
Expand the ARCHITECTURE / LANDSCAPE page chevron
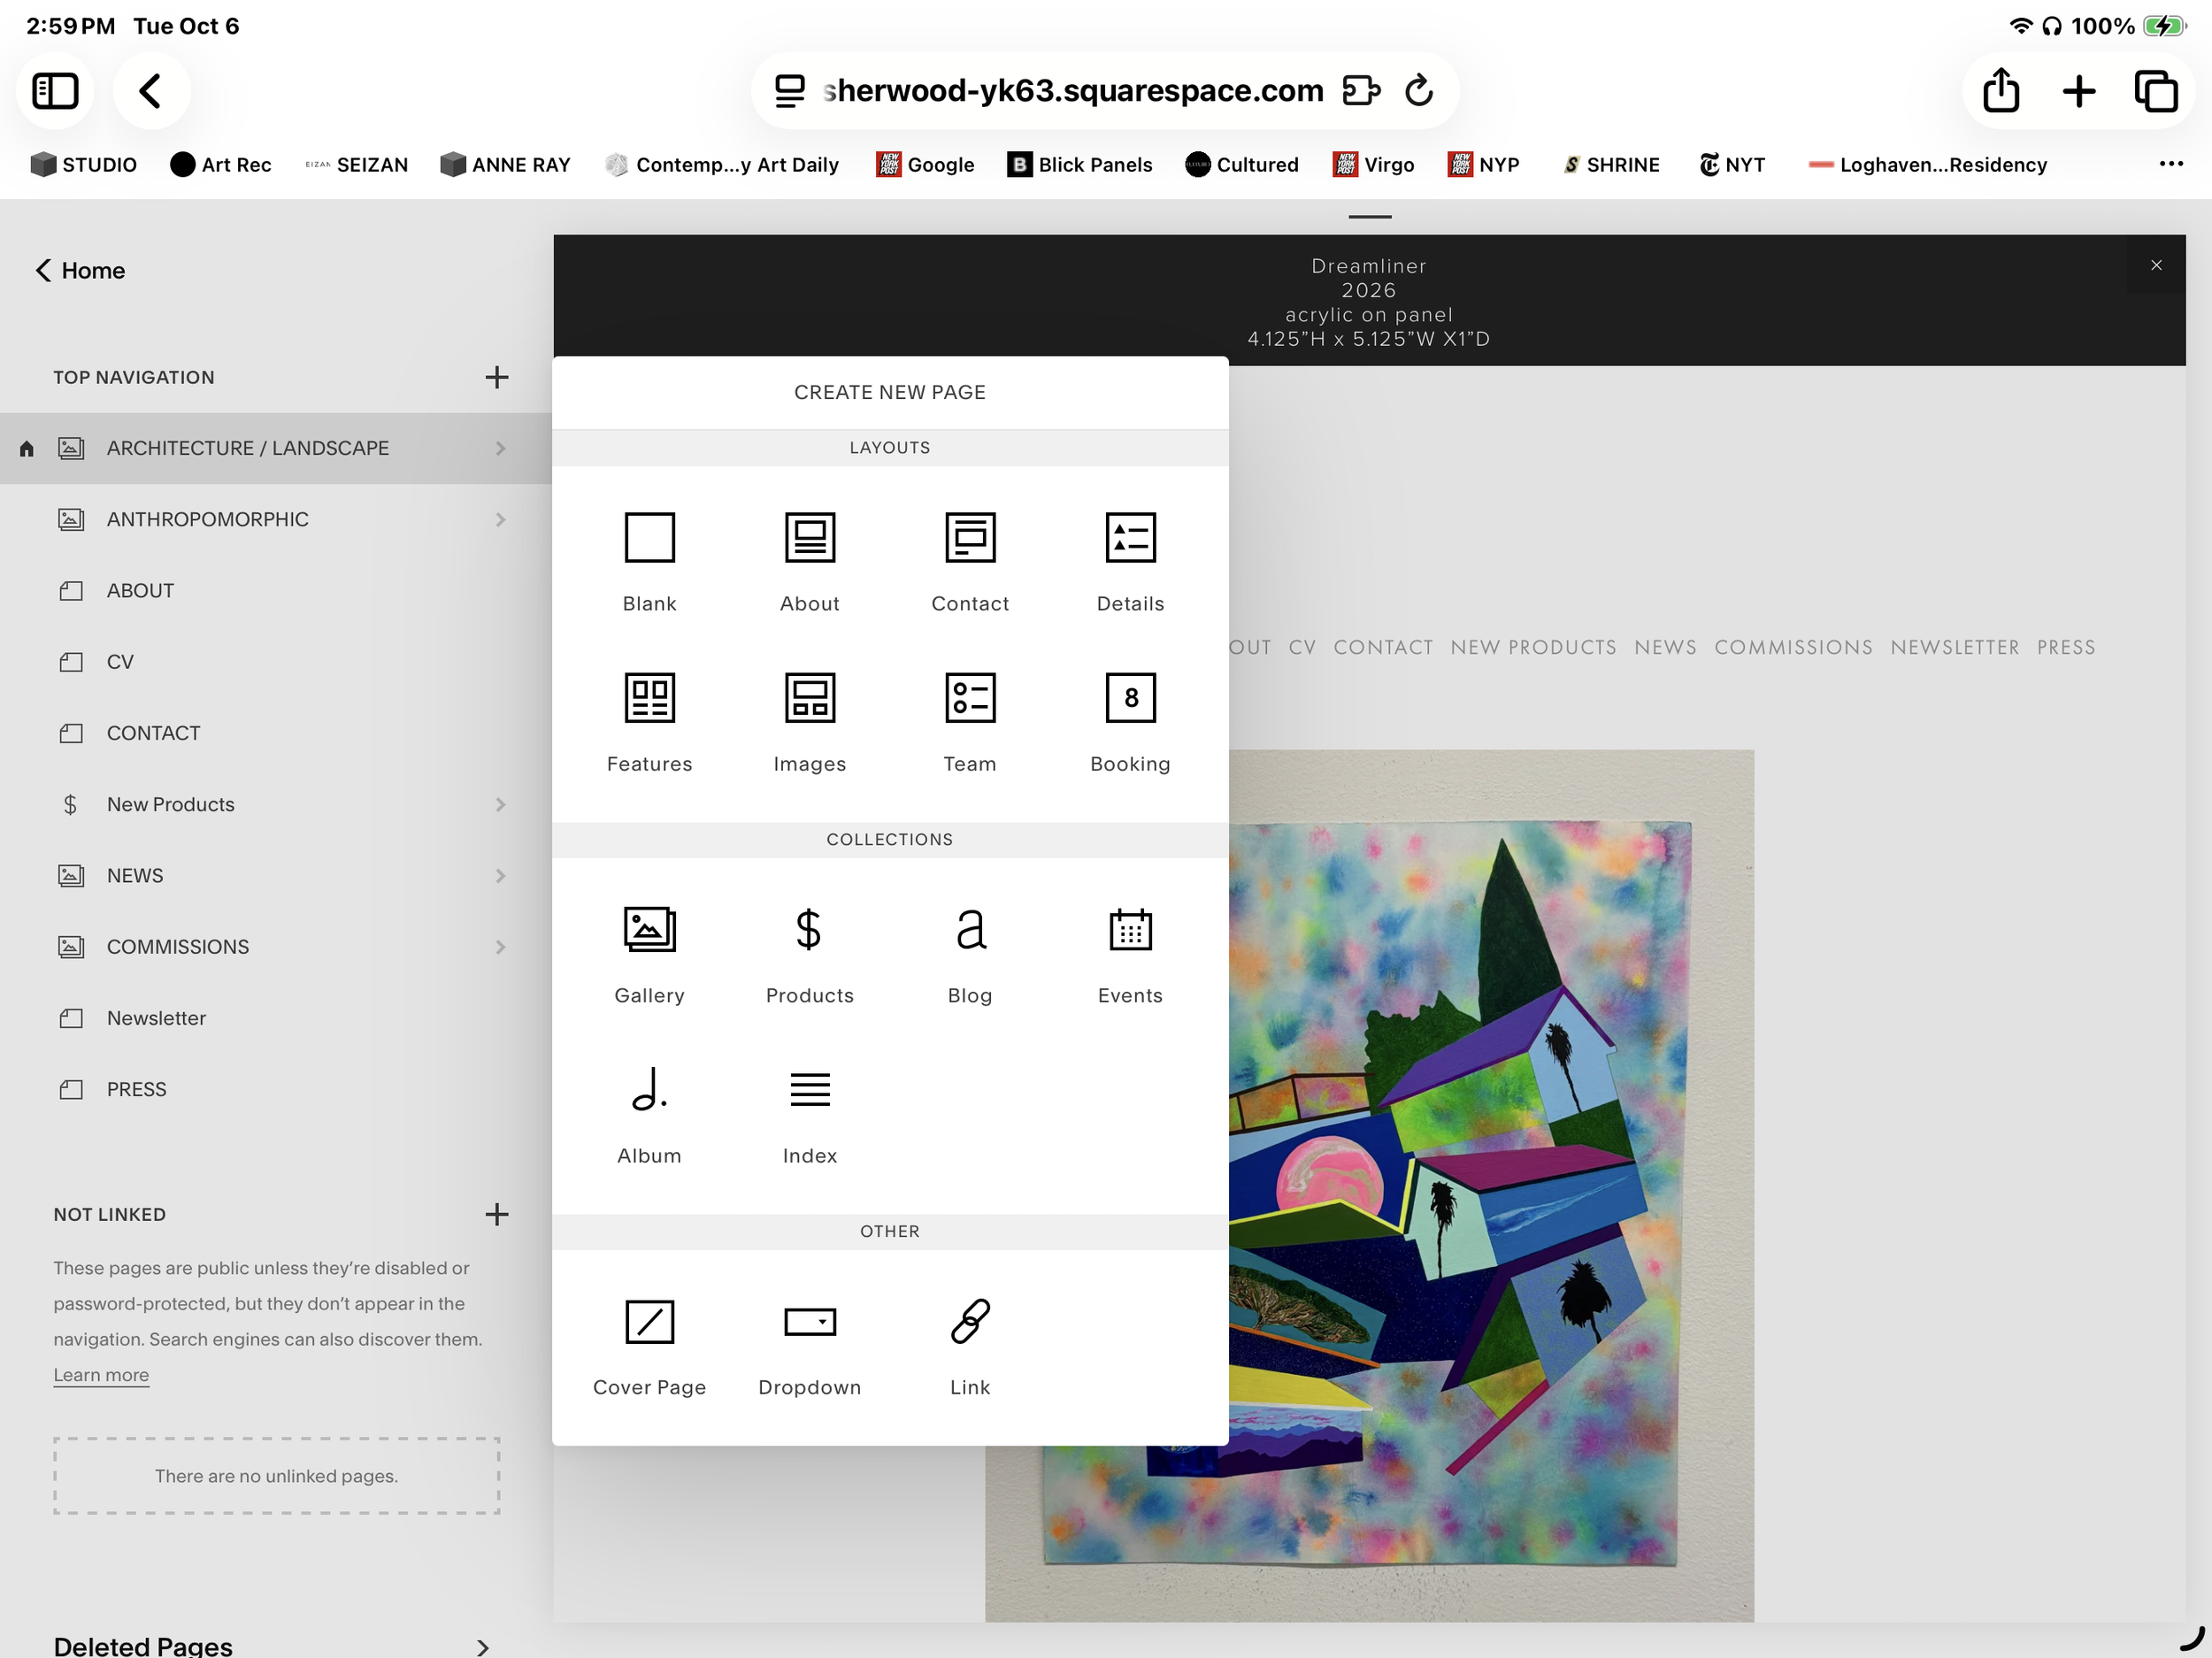pos(500,448)
